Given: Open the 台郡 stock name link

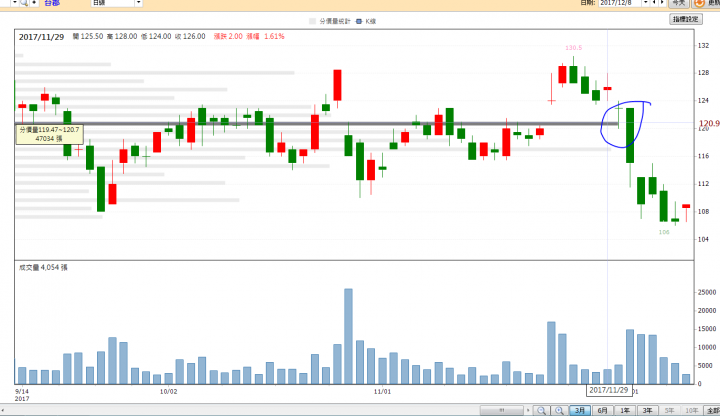Looking at the screenshot, I should point(52,3).
